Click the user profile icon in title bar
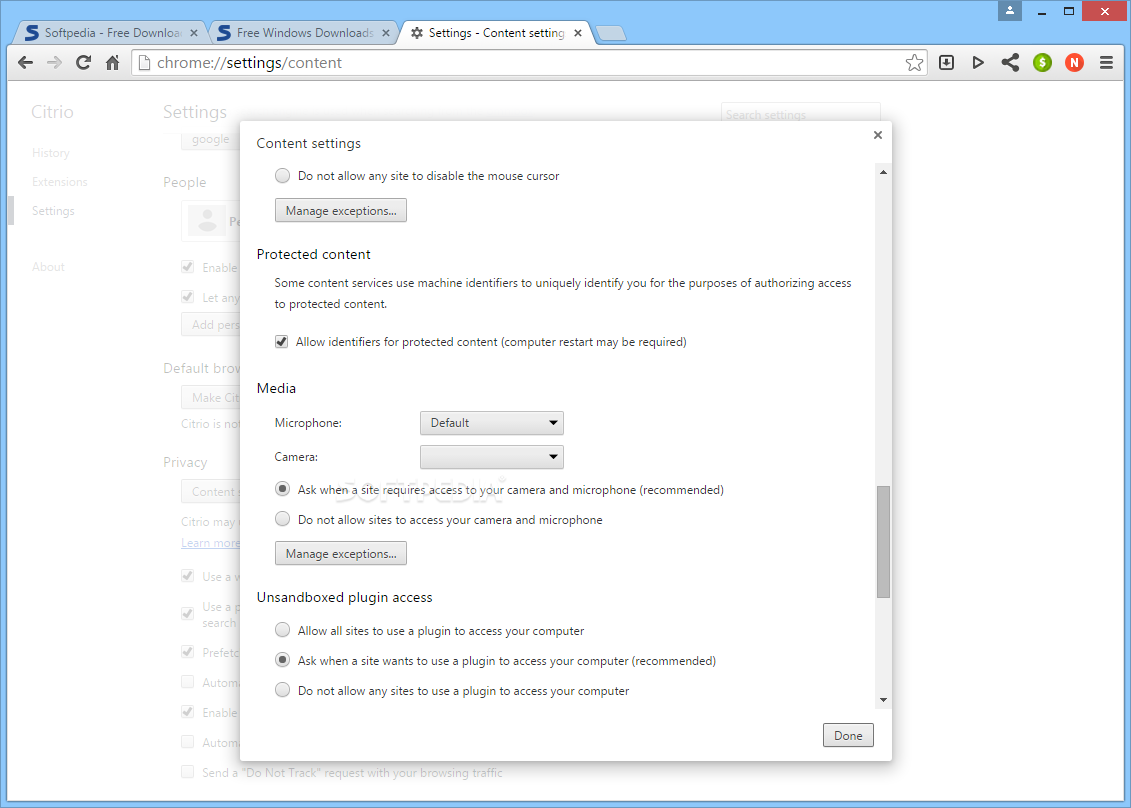 pyautogui.click(x=1010, y=10)
